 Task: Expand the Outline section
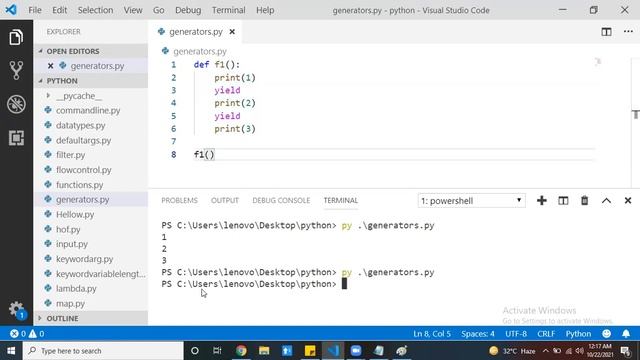(91, 318)
